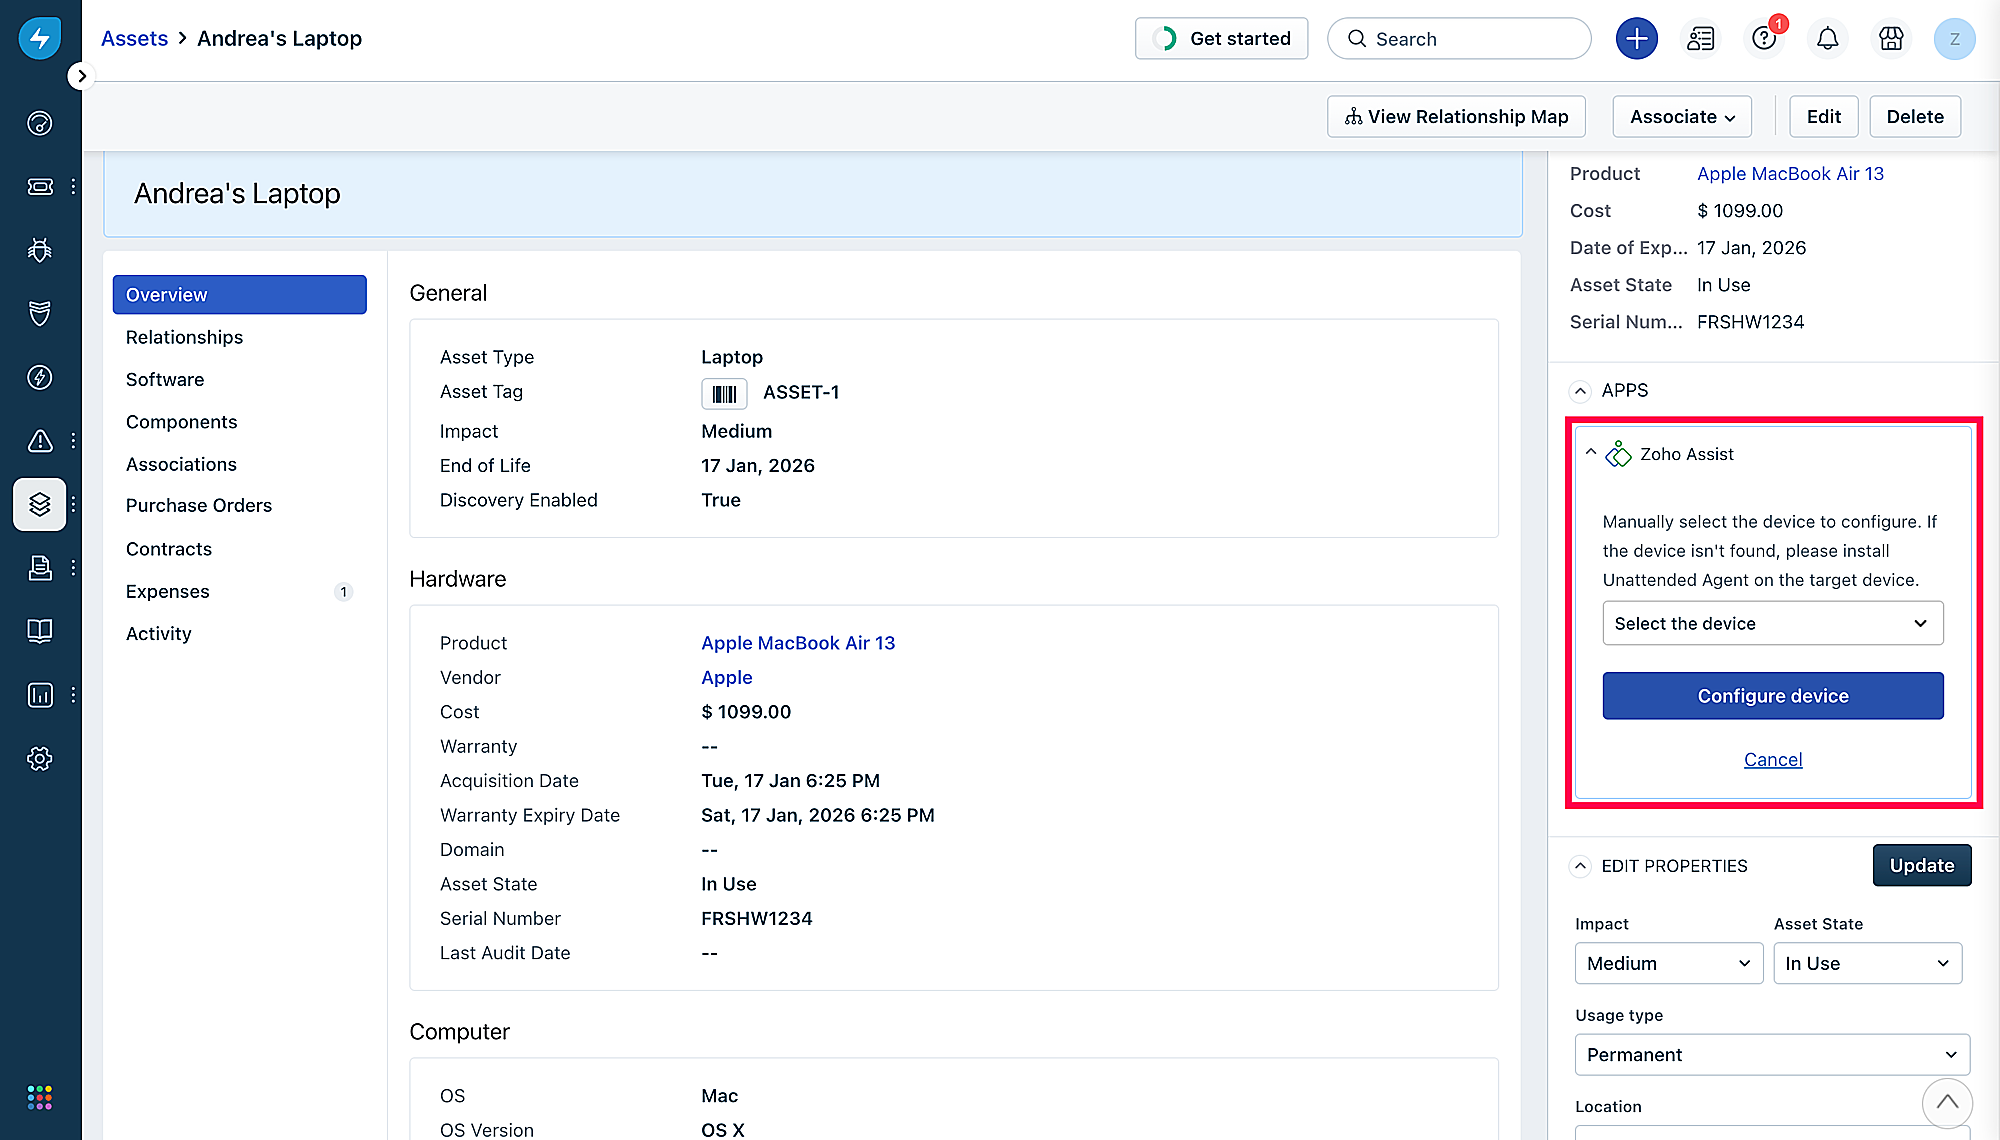Open the help question mark icon
This screenshot has height=1140, width=2000.
(x=1764, y=39)
